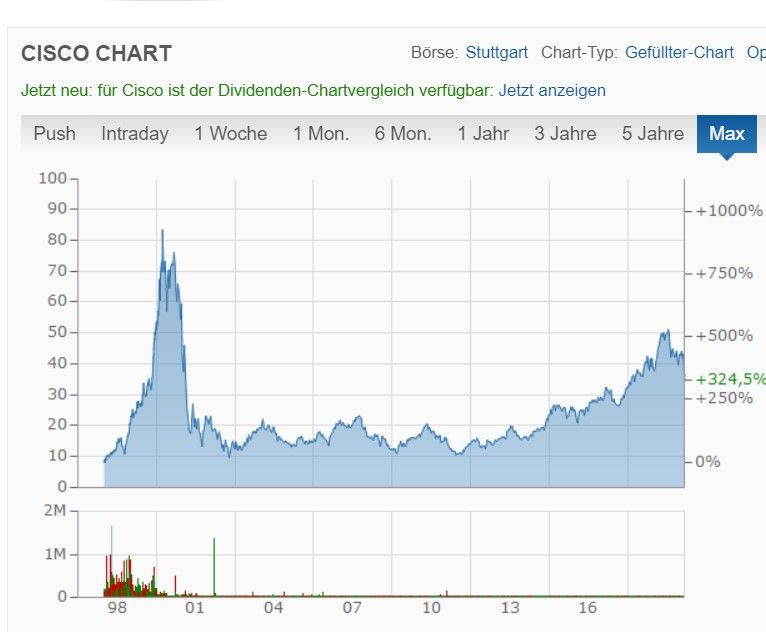Click the 16 year axis label
The height and width of the screenshot is (632, 766).
click(588, 608)
